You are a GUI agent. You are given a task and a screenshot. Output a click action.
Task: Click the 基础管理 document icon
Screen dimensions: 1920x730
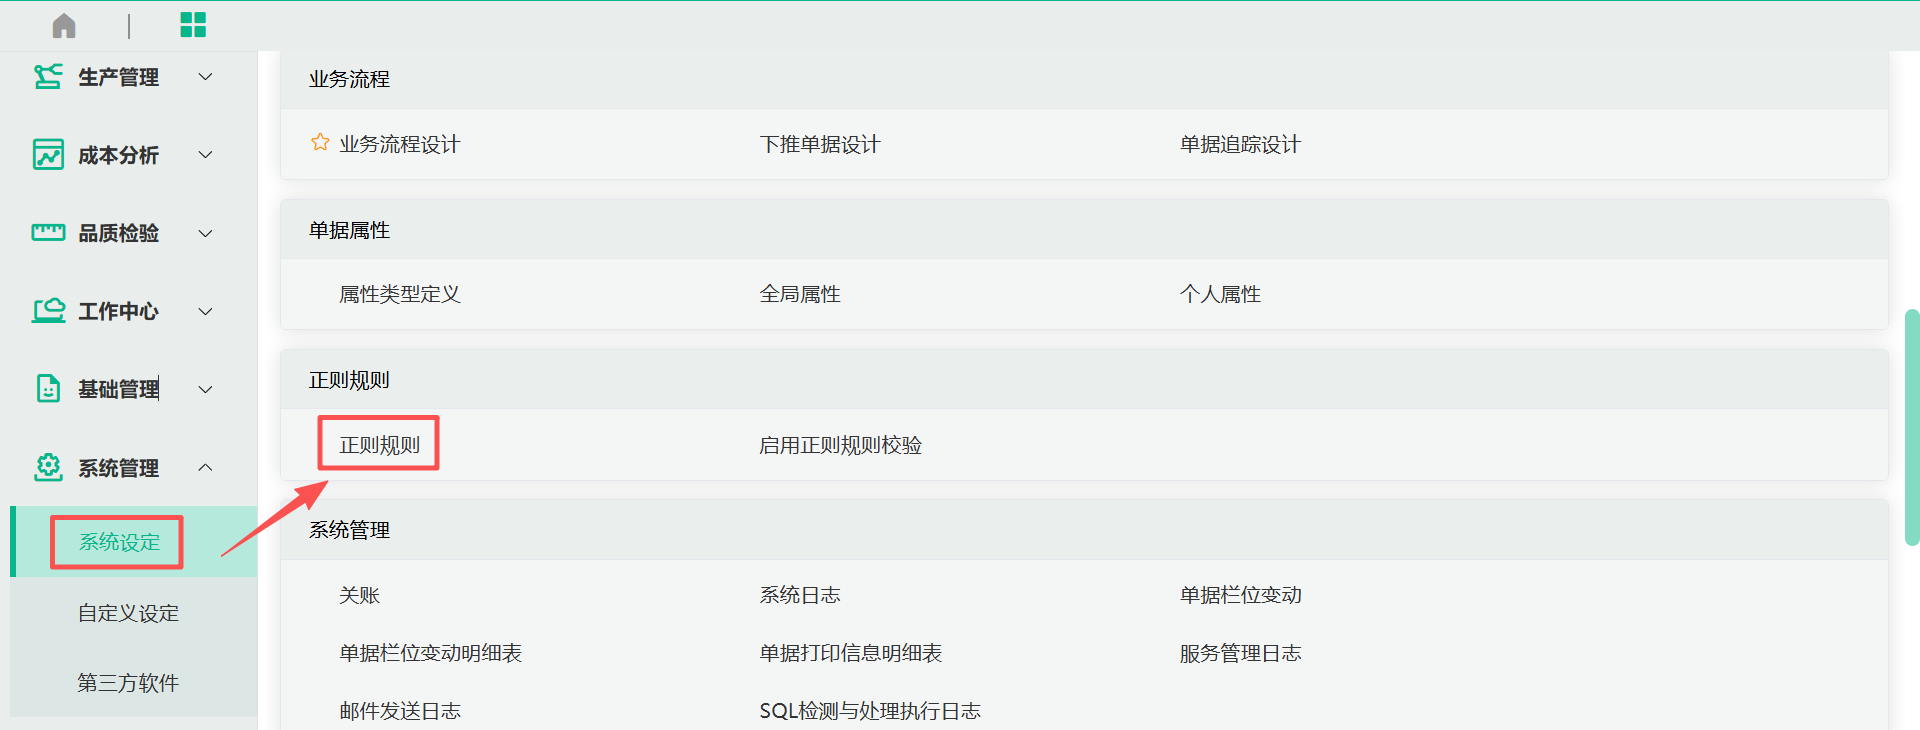point(48,389)
